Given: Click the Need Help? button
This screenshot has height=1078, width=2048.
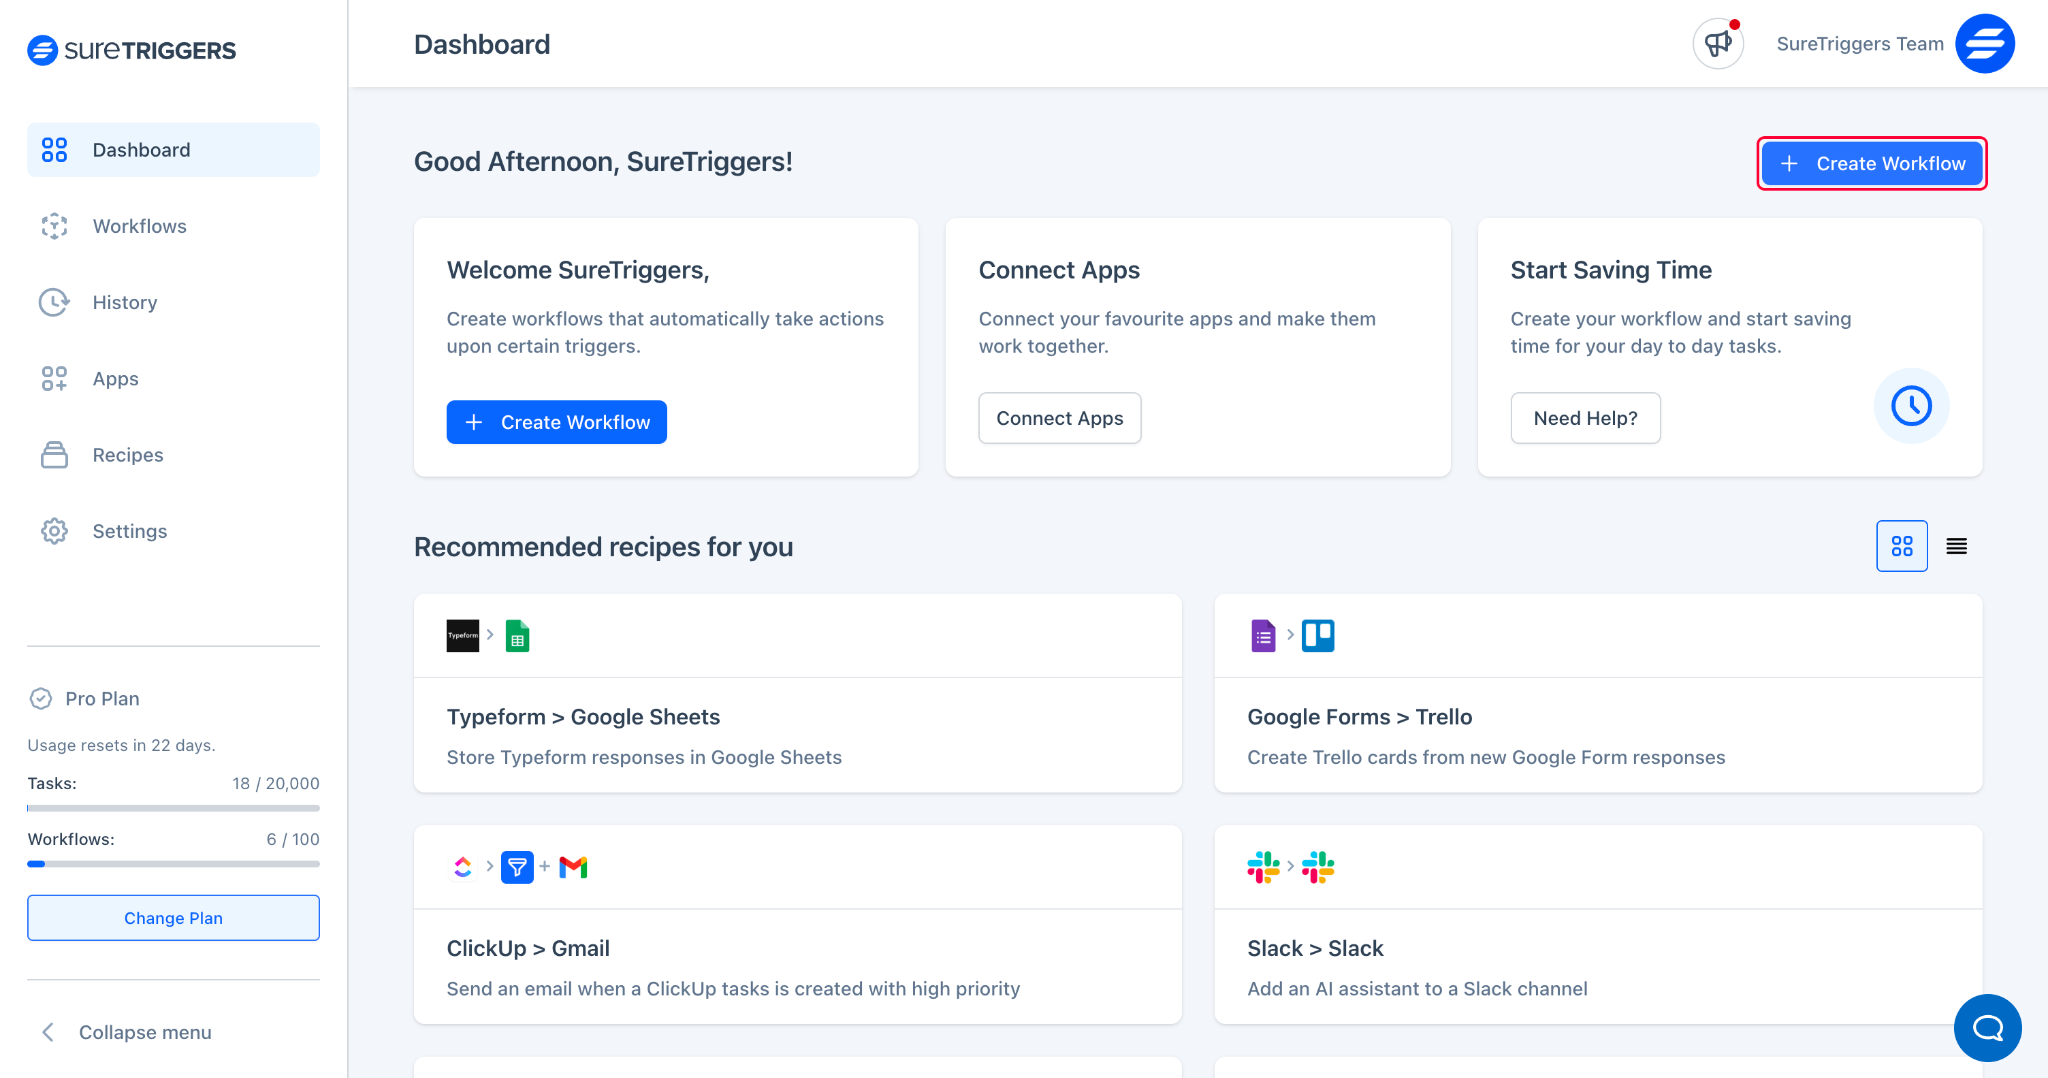Looking at the screenshot, I should (x=1585, y=418).
